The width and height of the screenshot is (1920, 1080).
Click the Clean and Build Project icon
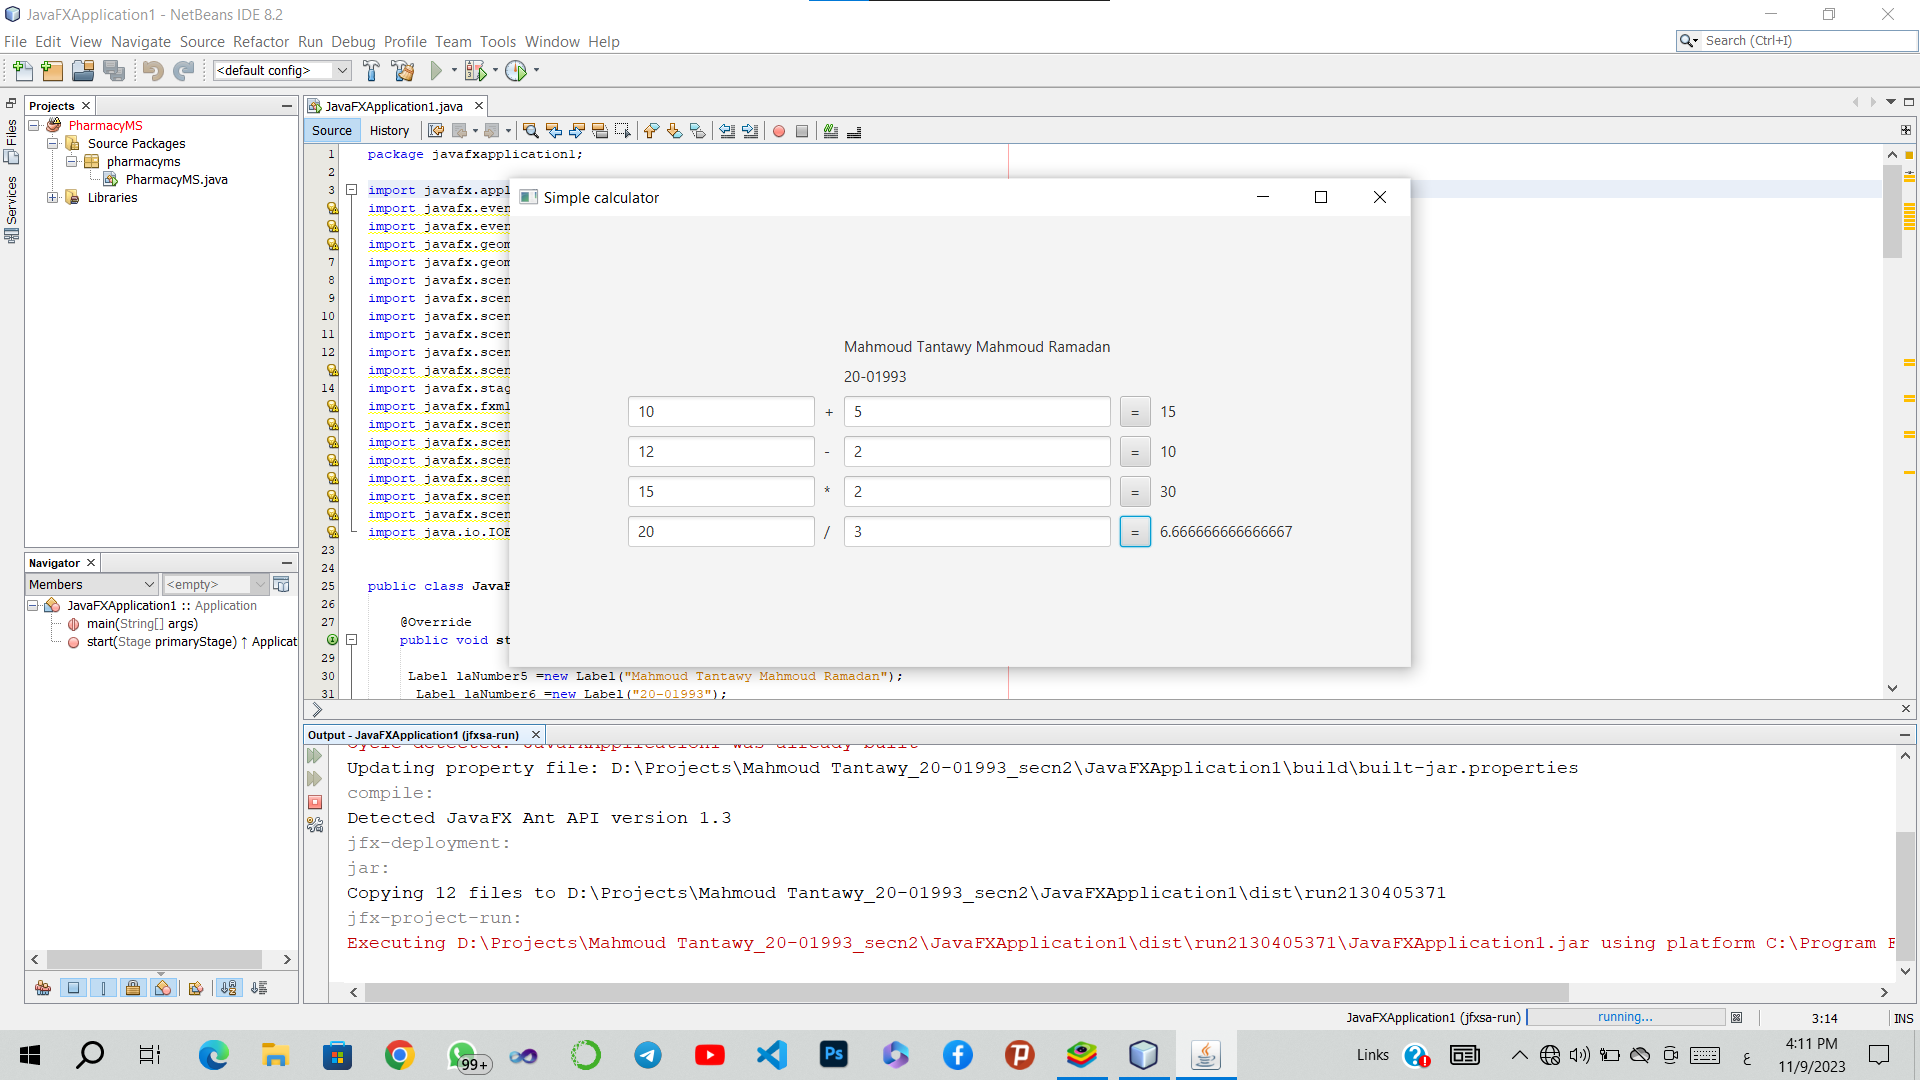(x=403, y=70)
